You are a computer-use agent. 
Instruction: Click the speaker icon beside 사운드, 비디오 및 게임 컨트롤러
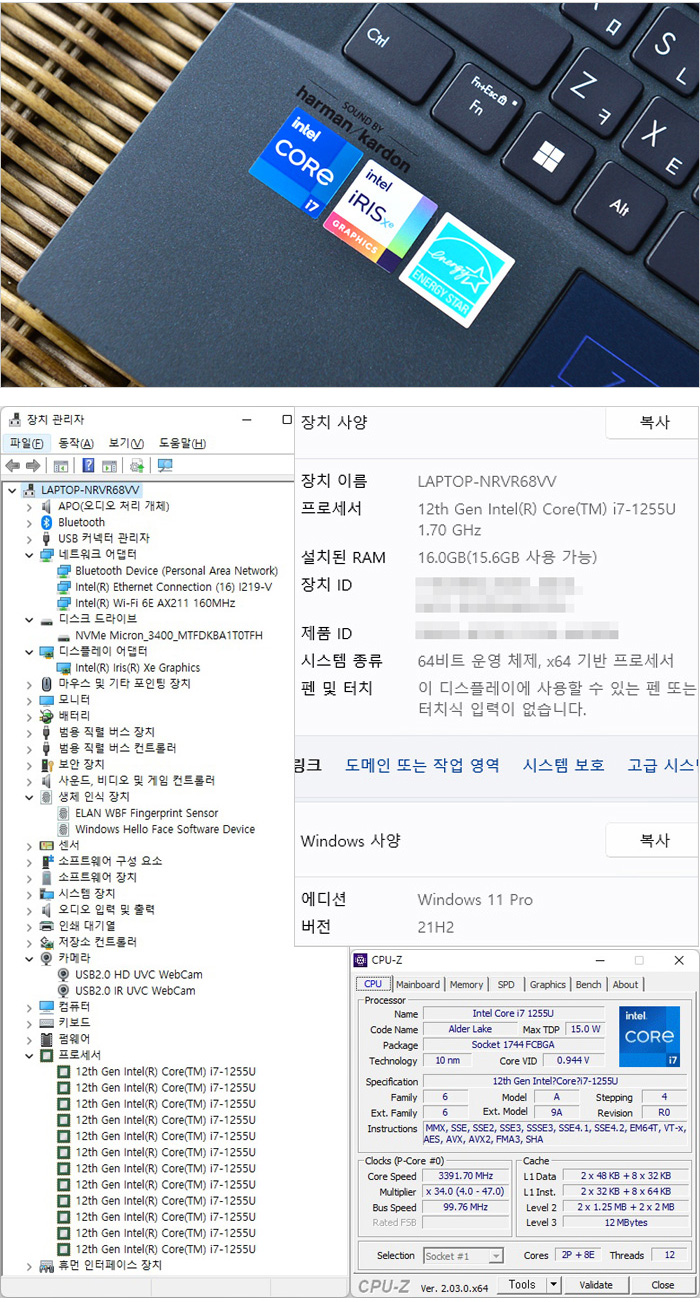pyautogui.click(x=46, y=780)
